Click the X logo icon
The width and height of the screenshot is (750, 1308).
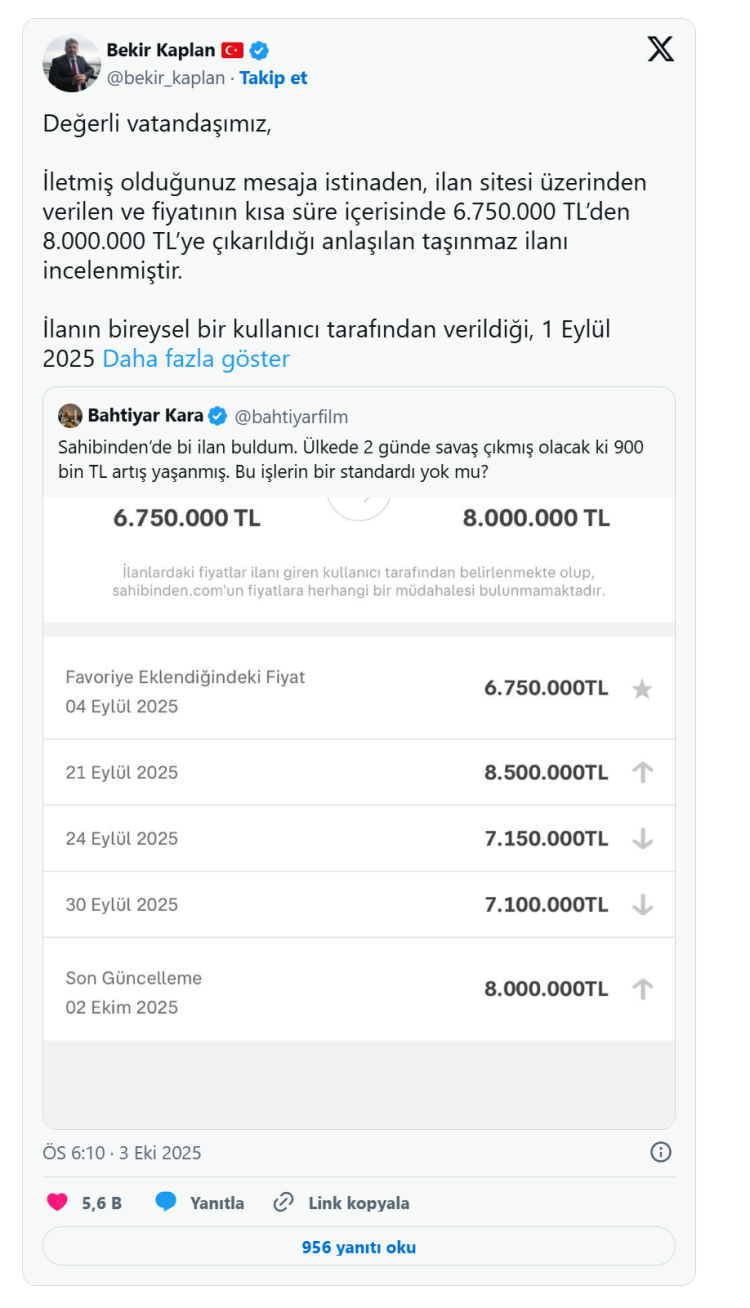pos(660,49)
